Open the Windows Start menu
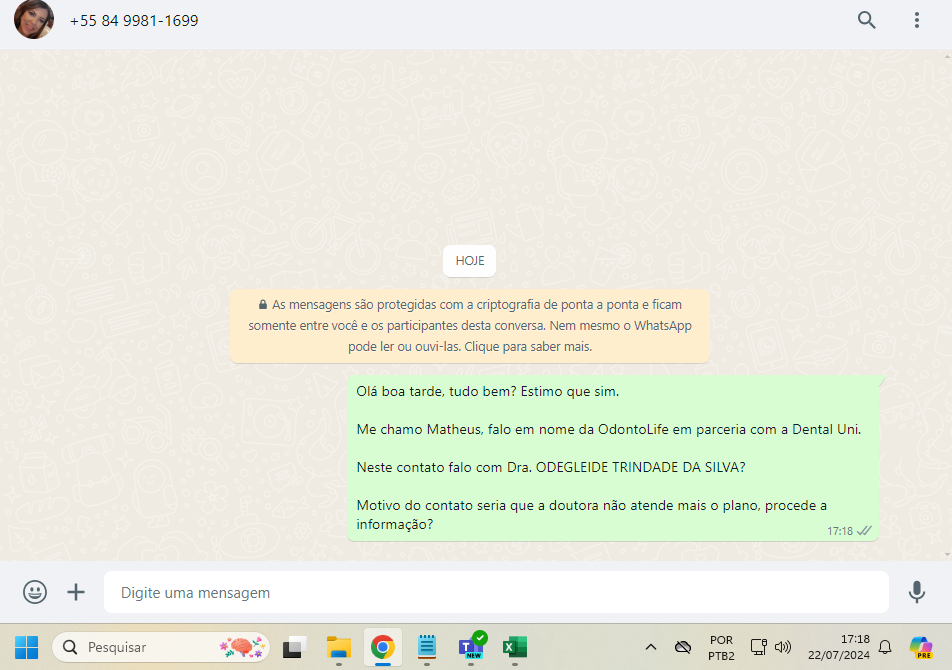Image resolution: width=952 pixels, height=670 pixels. click(27, 648)
